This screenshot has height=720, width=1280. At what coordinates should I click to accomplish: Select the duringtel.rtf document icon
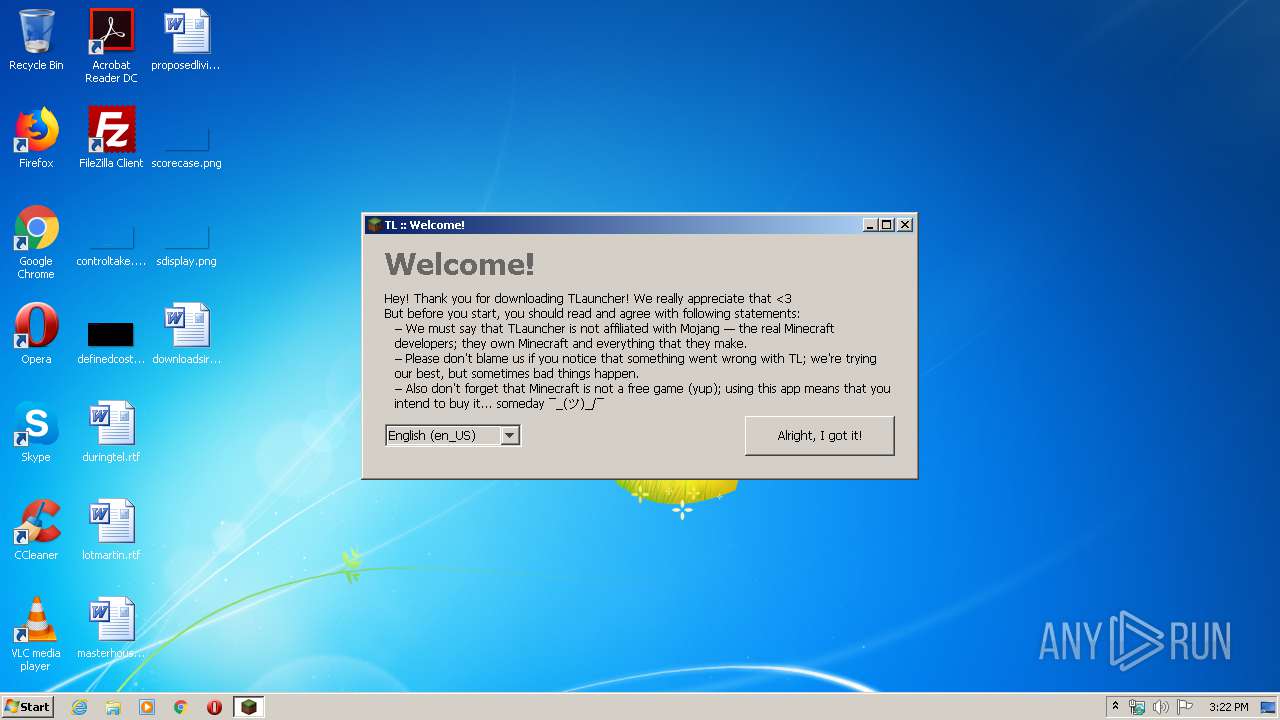[111, 432]
